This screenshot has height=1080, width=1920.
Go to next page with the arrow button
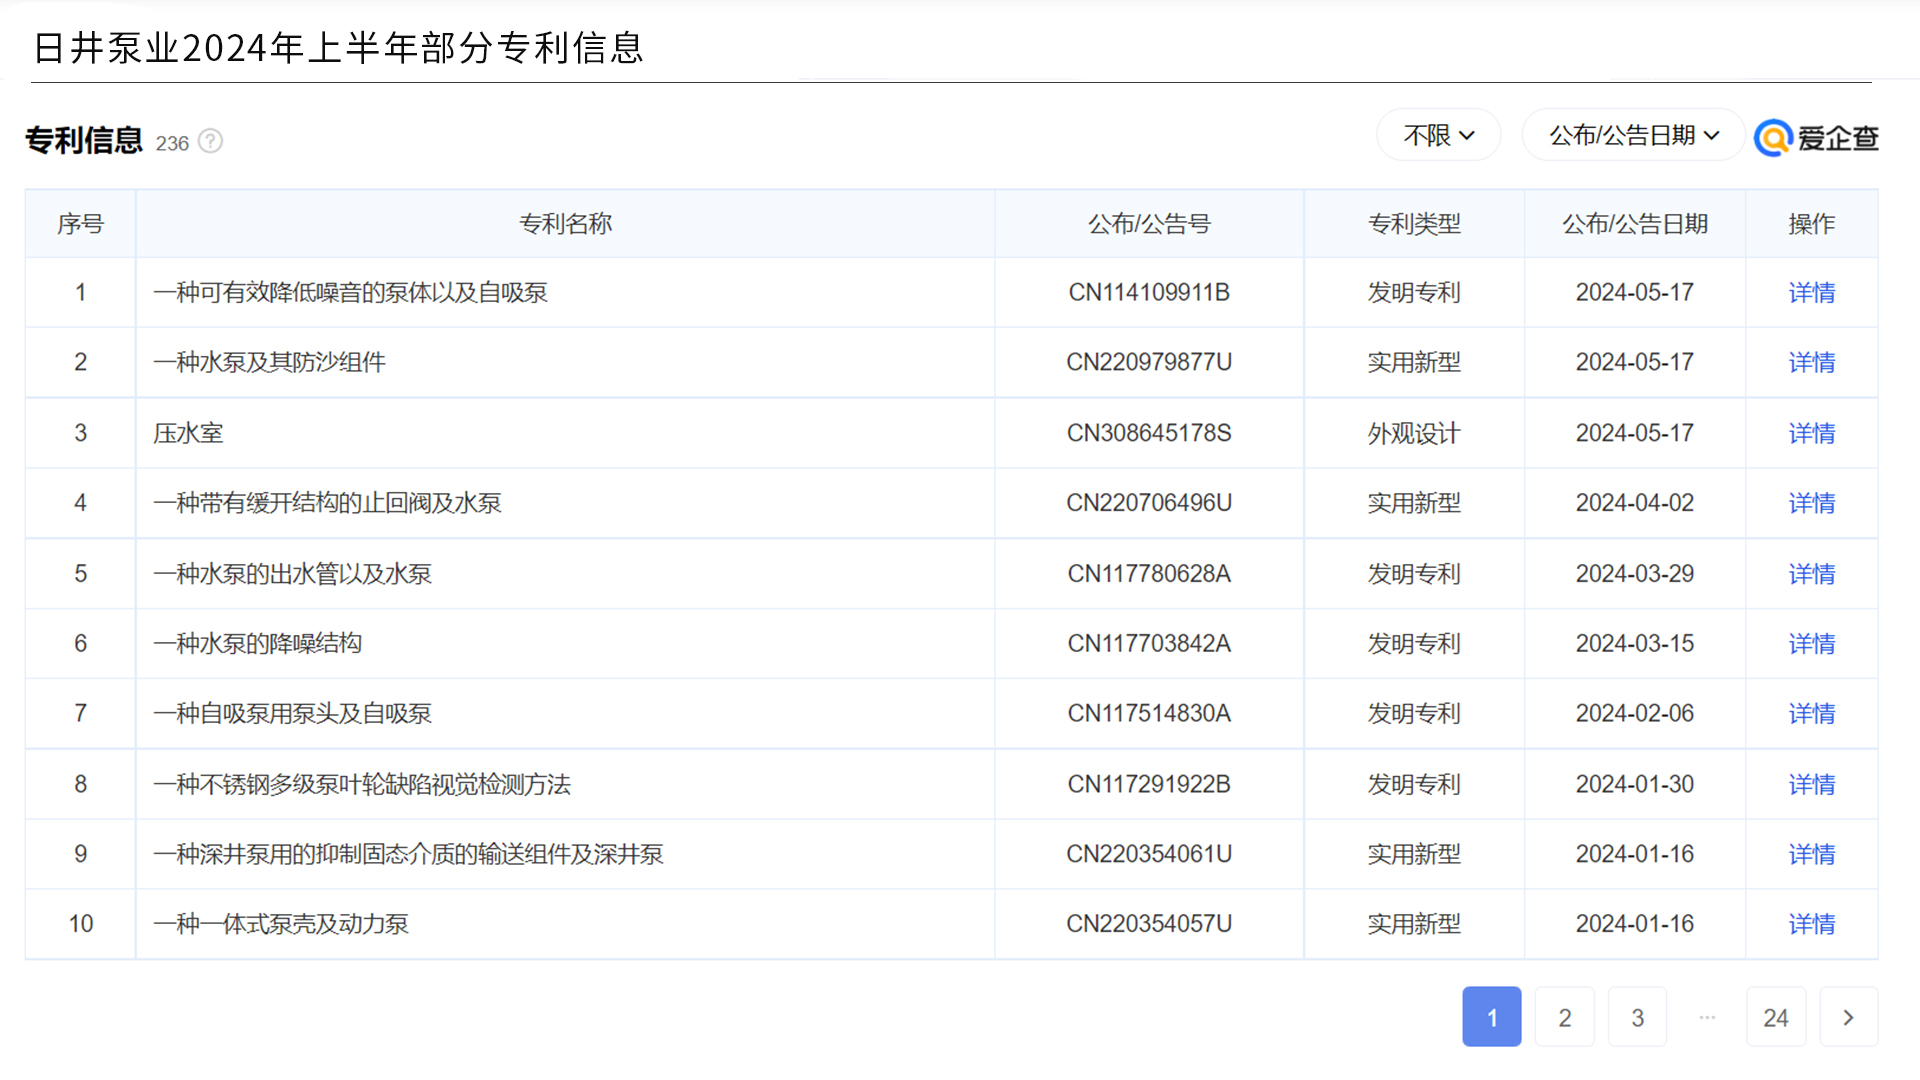coord(1848,1017)
